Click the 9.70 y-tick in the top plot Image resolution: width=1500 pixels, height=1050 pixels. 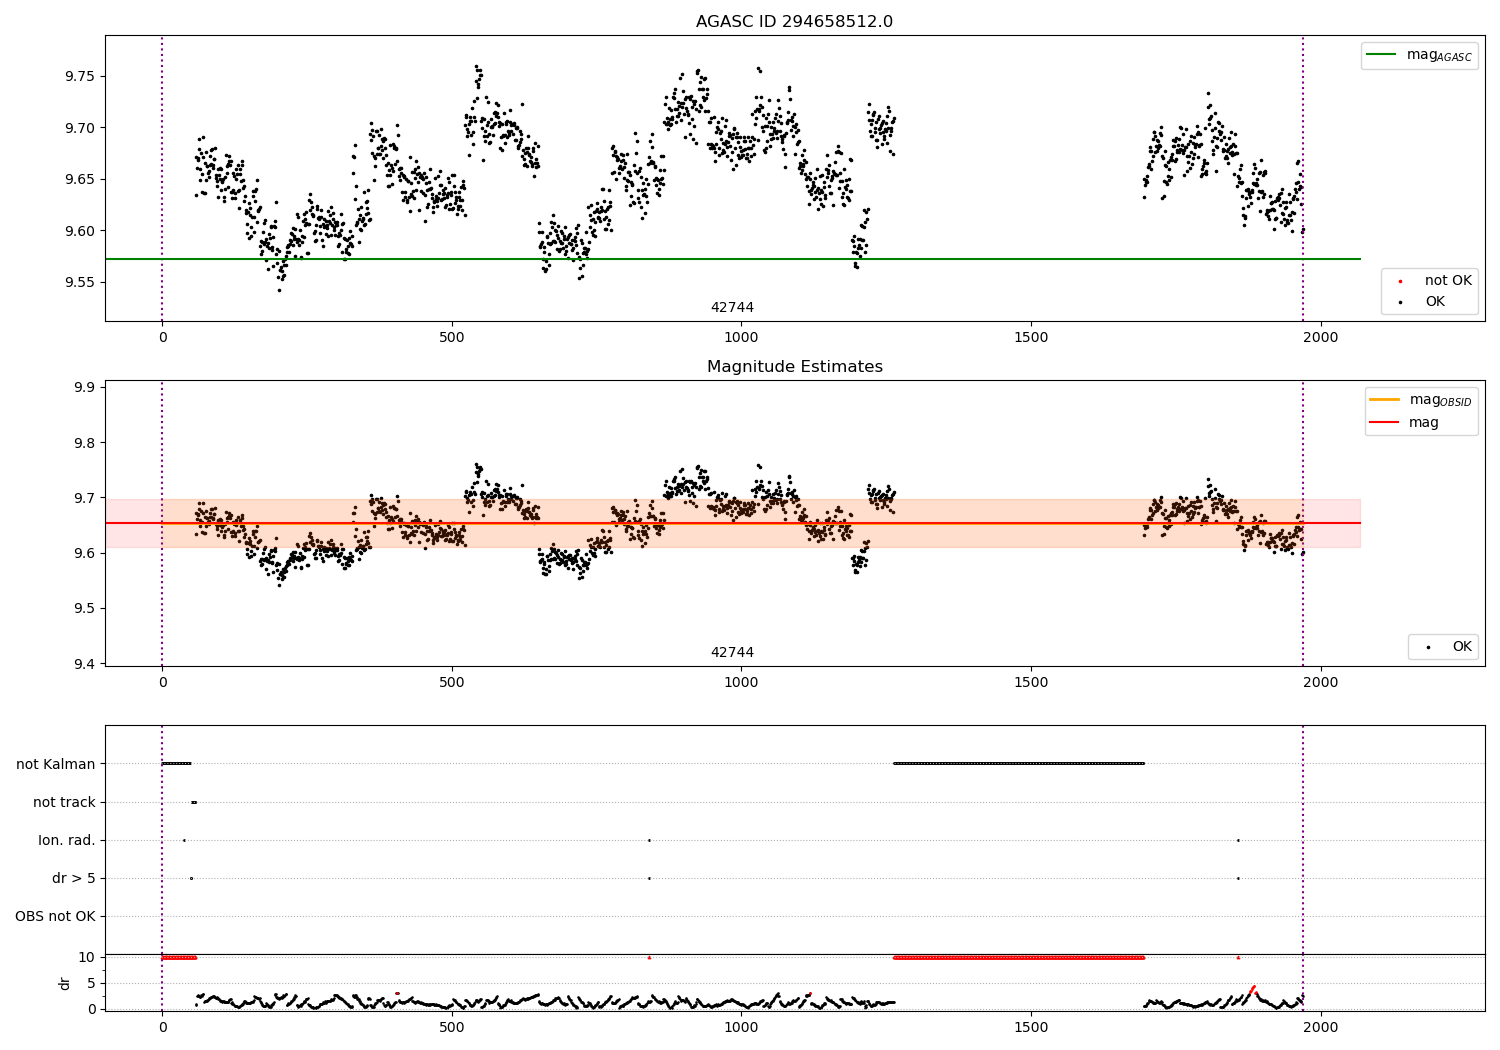pos(79,128)
